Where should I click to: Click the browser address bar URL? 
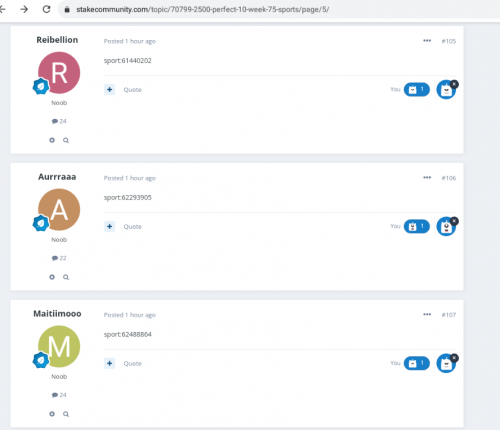click(203, 9)
